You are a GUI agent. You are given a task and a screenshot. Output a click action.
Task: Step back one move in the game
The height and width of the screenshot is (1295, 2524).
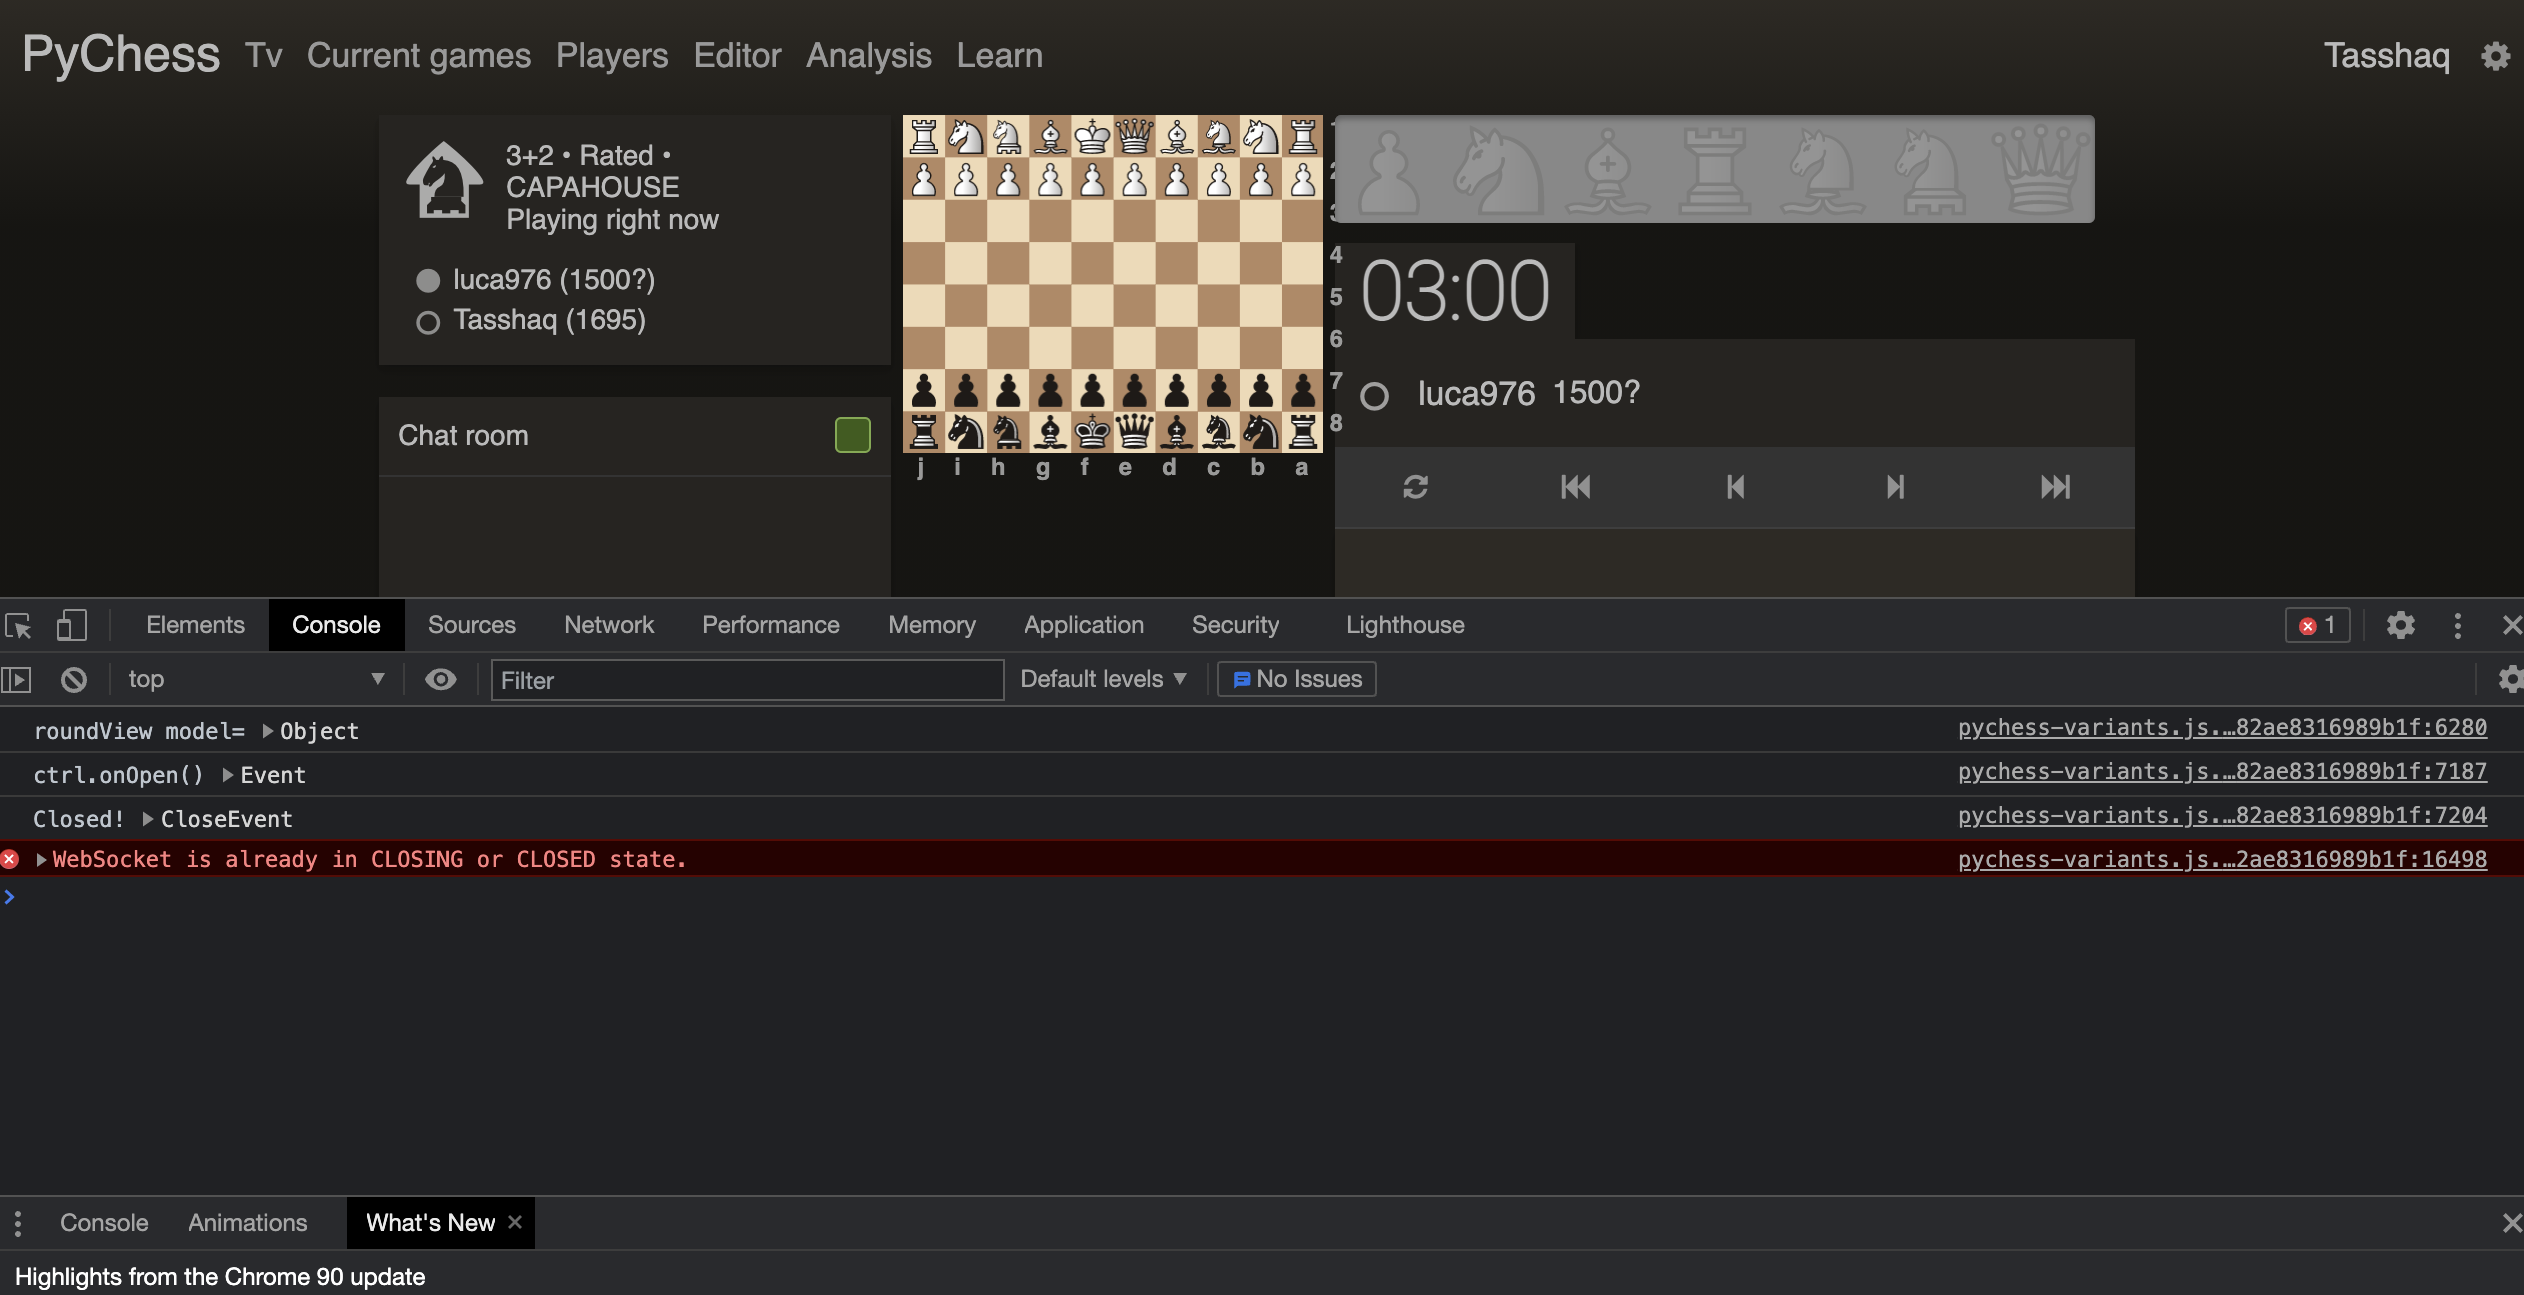click(1735, 488)
